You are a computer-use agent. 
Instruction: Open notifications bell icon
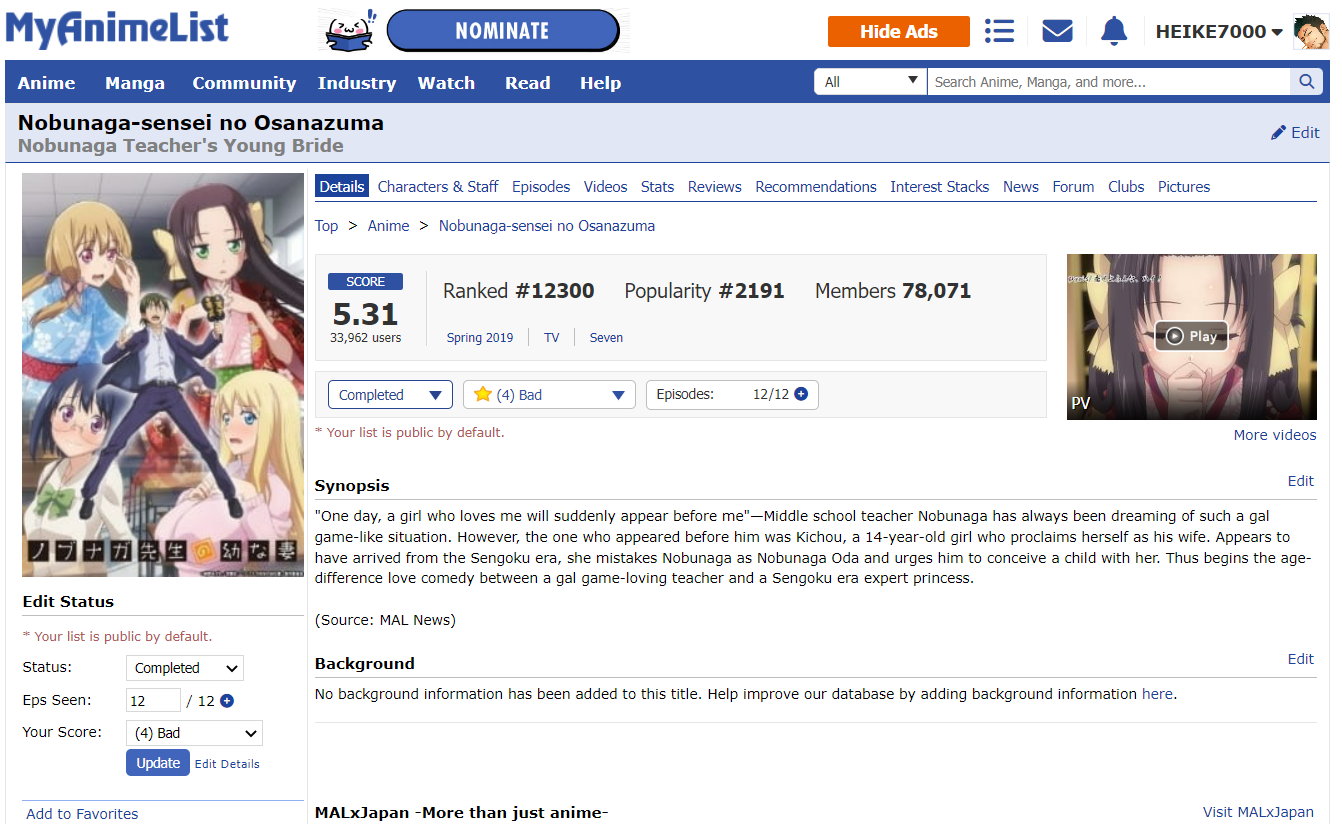click(1114, 31)
